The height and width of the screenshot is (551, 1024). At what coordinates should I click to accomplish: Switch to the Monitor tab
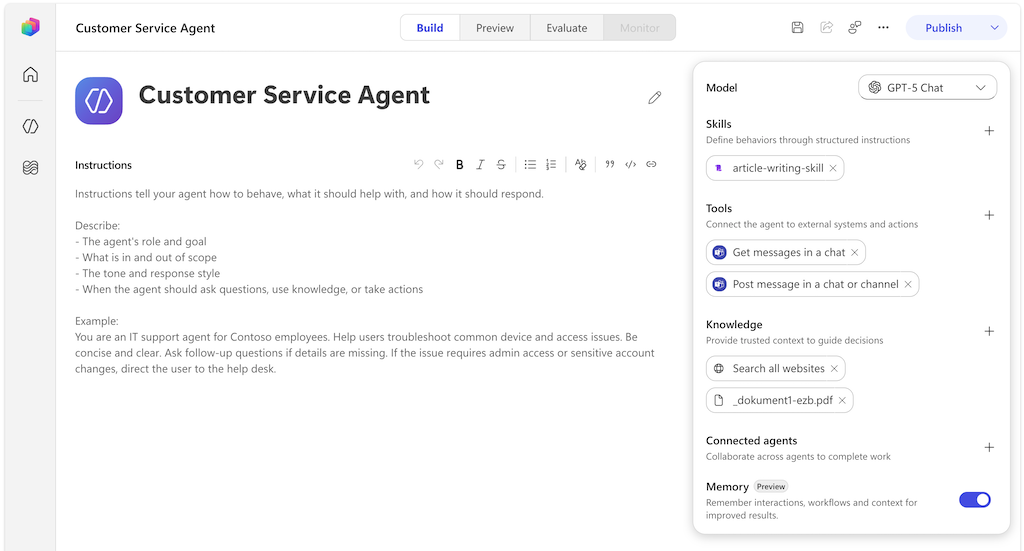(639, 28)
